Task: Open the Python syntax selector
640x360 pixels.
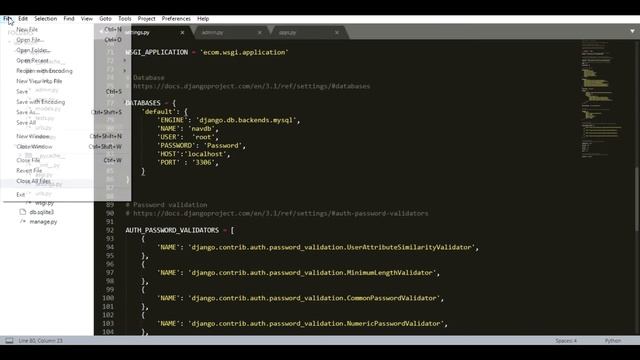Action: (x=613, y=340)
